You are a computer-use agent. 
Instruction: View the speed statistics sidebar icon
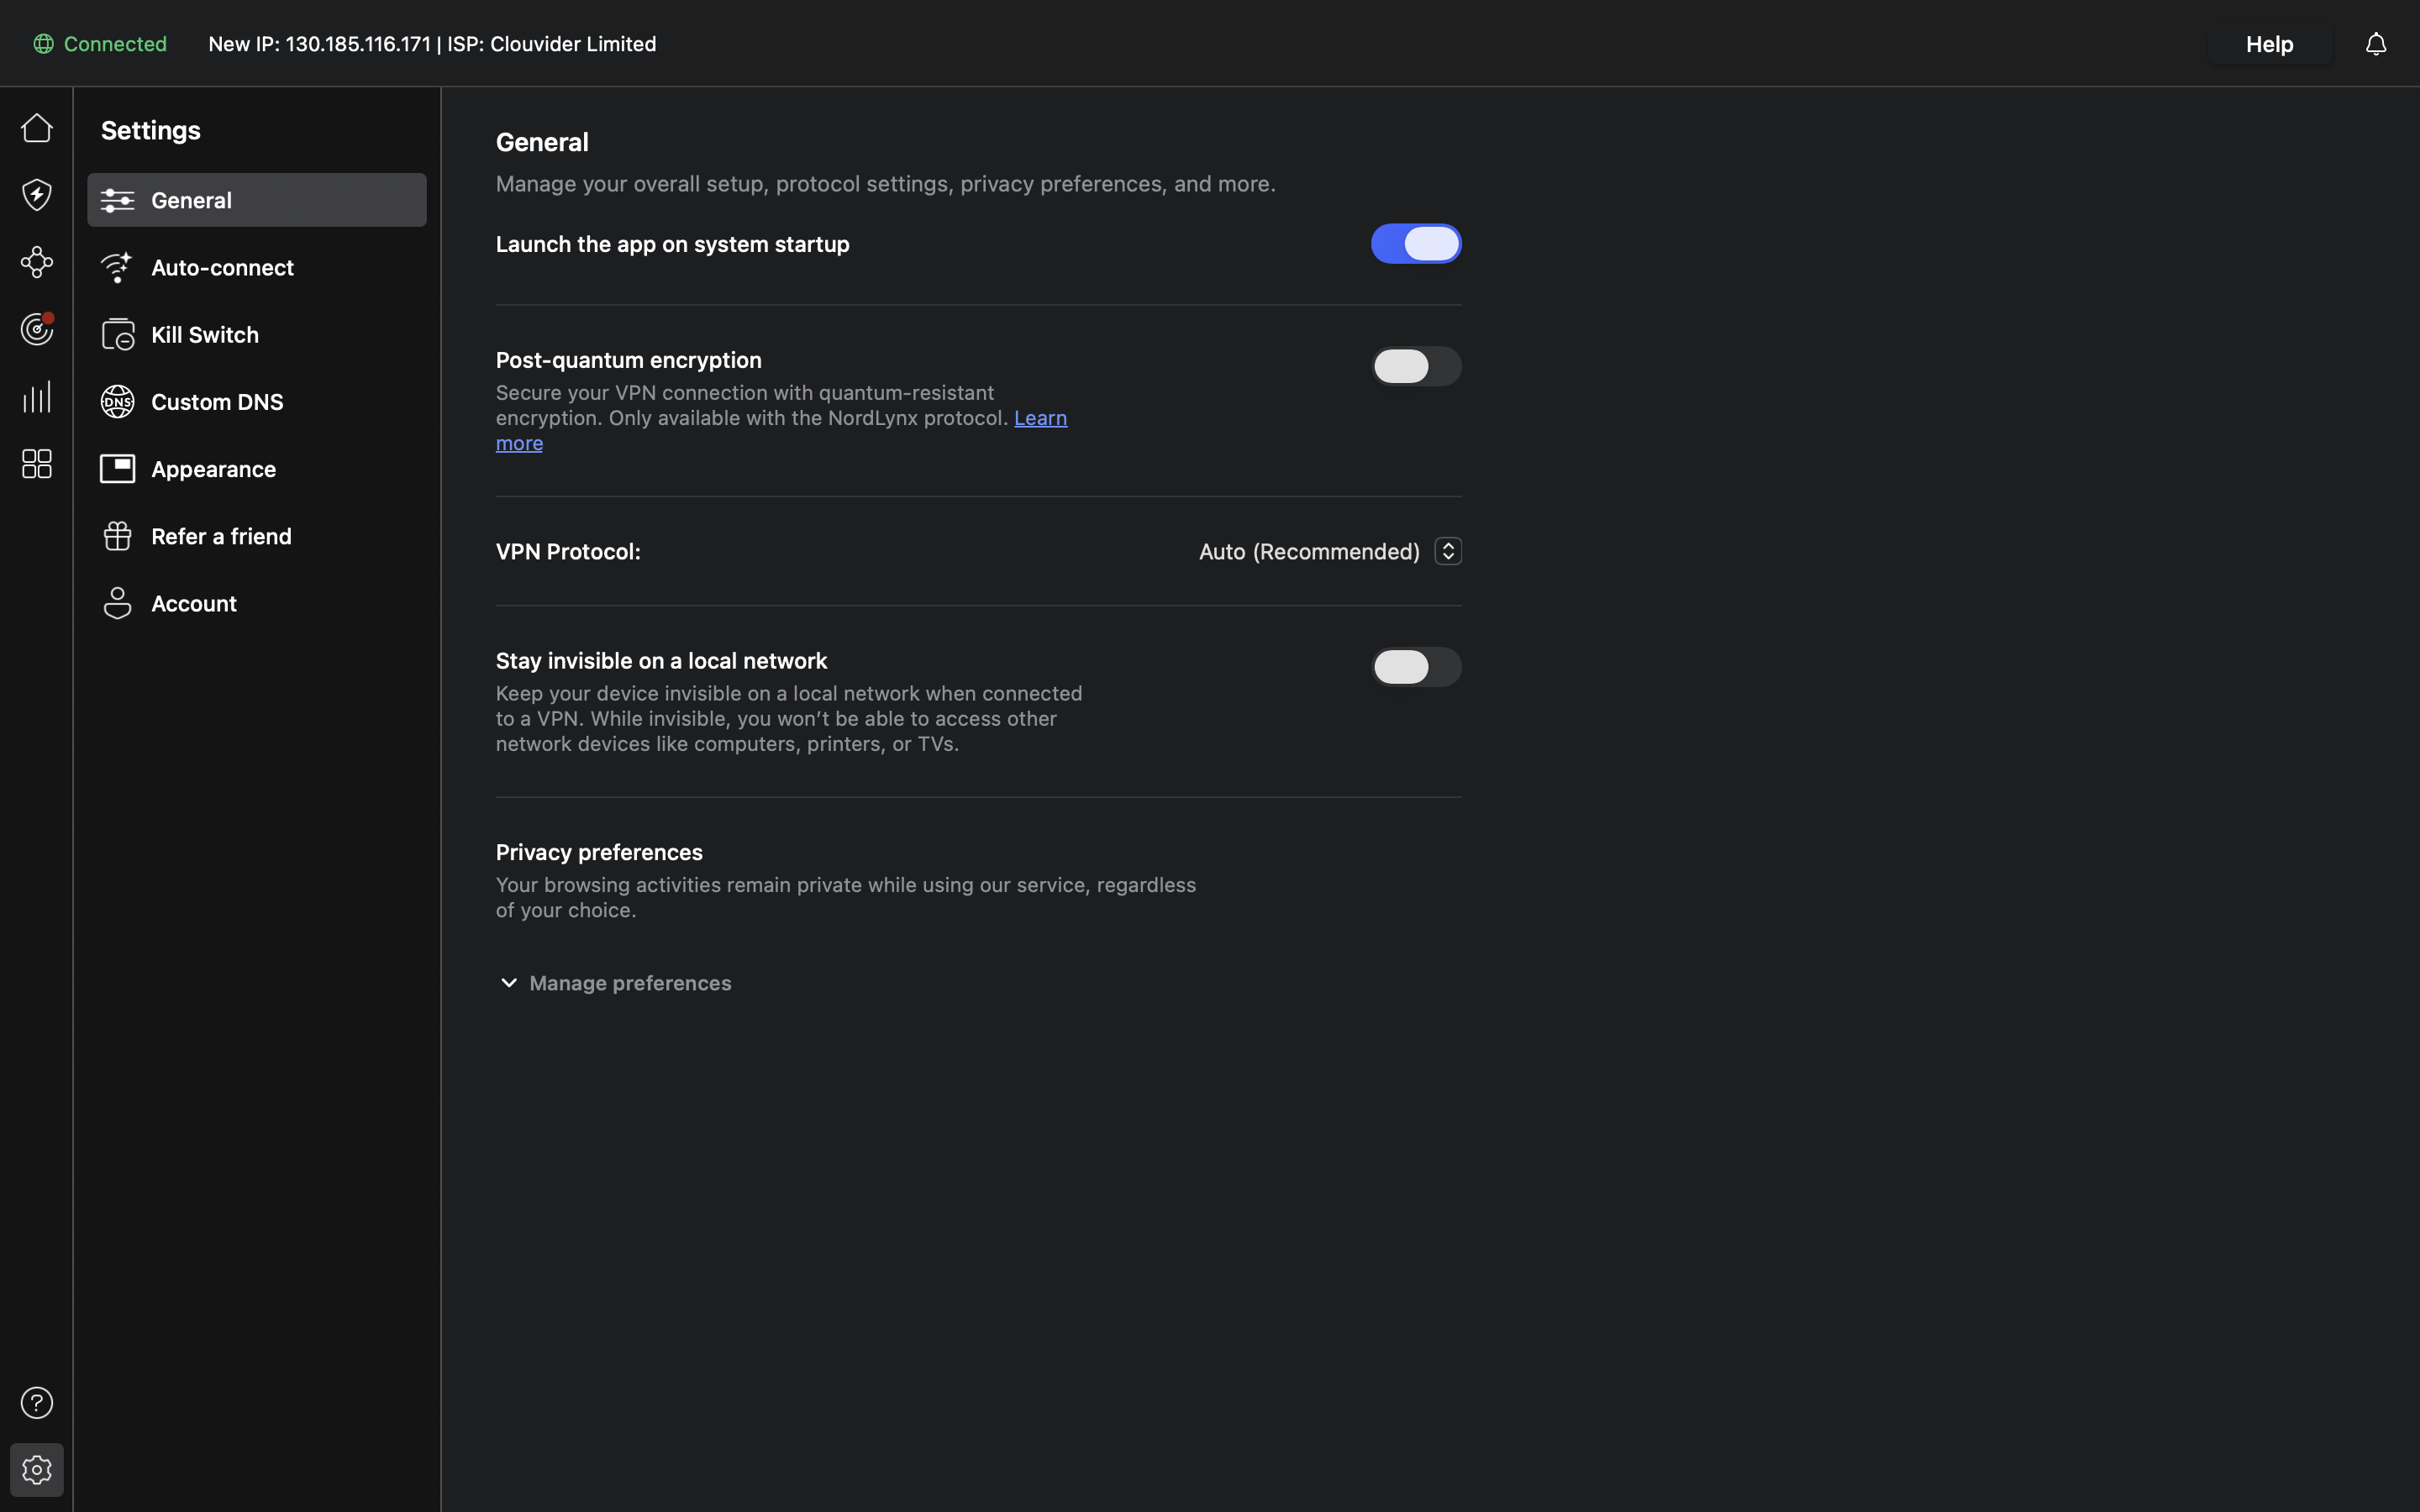coord(37,396)
